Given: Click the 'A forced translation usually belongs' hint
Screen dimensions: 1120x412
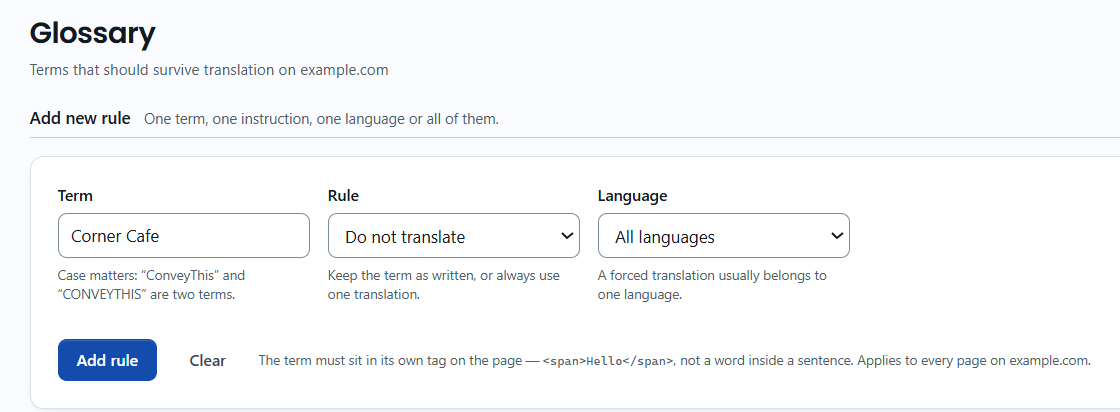Looking at the screenshot, I should click(x=712, y=284).
